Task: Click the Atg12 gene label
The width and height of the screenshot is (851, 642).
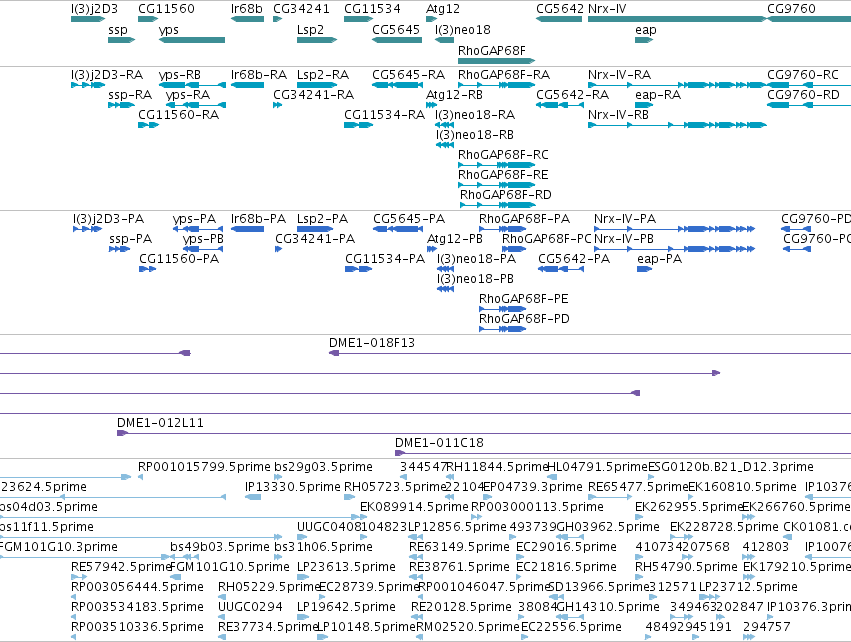Action: (443, 9)
